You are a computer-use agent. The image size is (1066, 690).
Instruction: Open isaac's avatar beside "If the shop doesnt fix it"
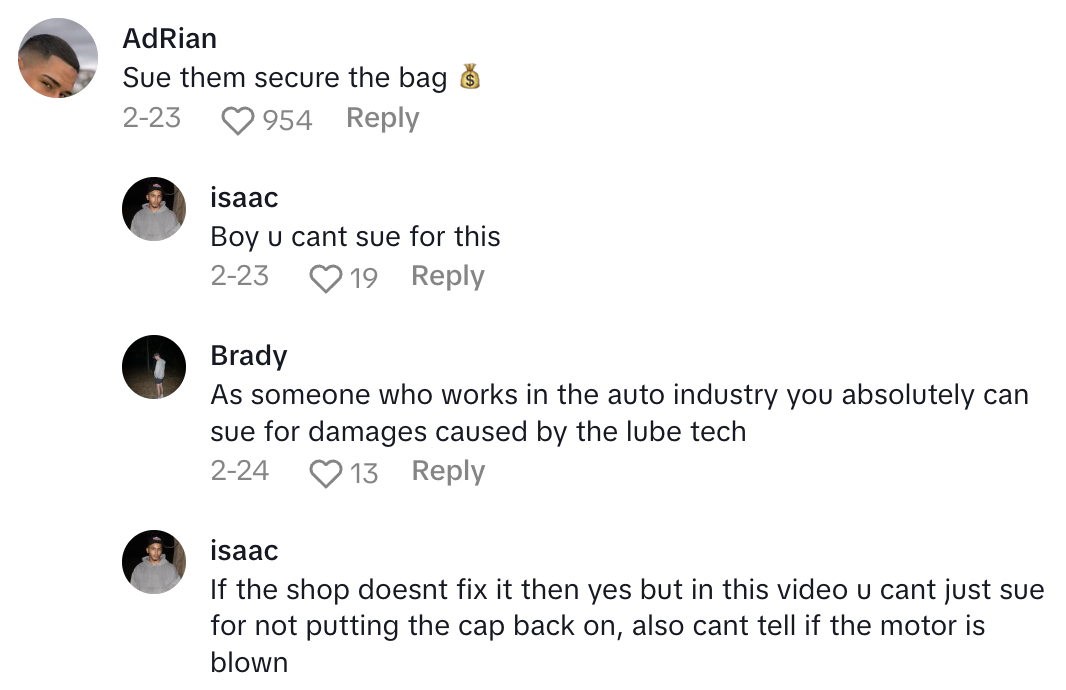click(154, 562)
